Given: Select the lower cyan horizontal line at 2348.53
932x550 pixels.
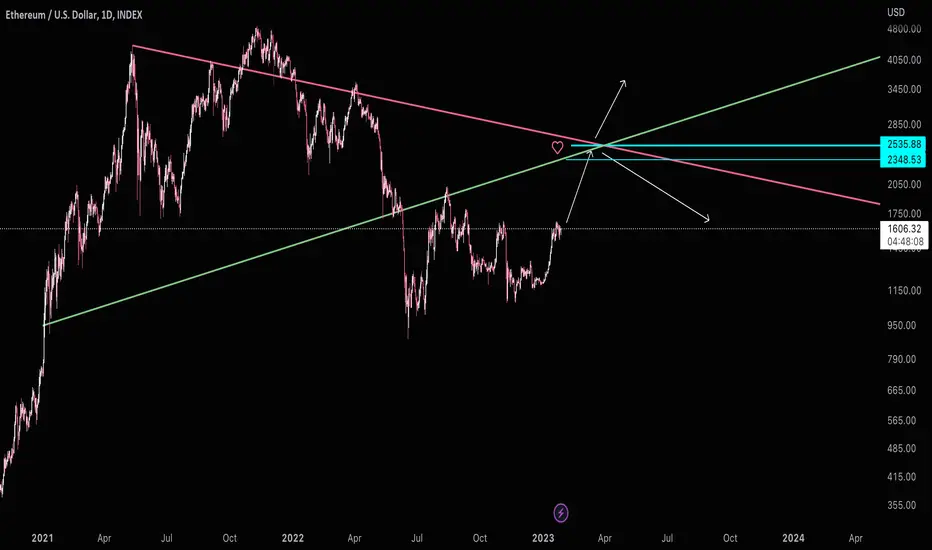Looking at the screenshot, I should point(723,159).
